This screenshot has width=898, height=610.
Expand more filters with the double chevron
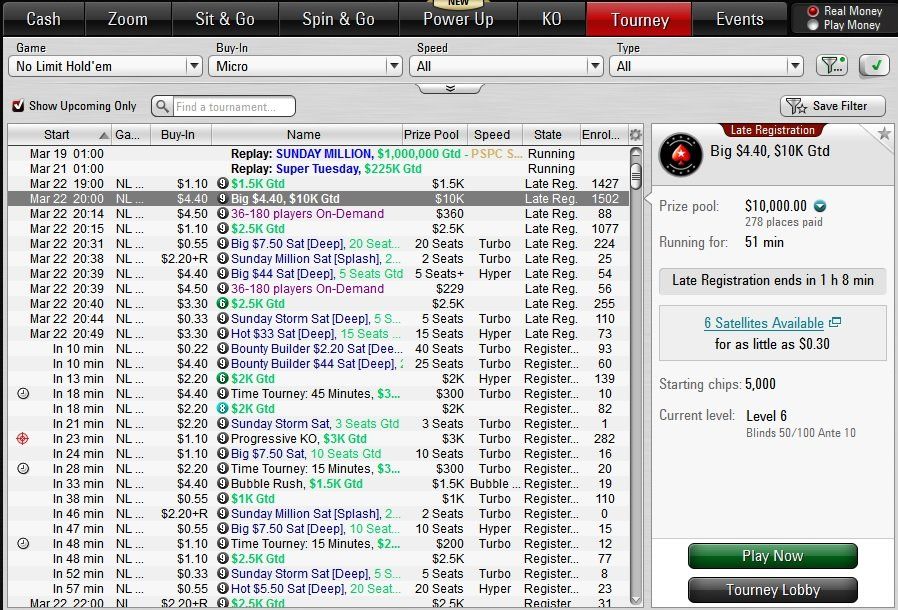450,88
